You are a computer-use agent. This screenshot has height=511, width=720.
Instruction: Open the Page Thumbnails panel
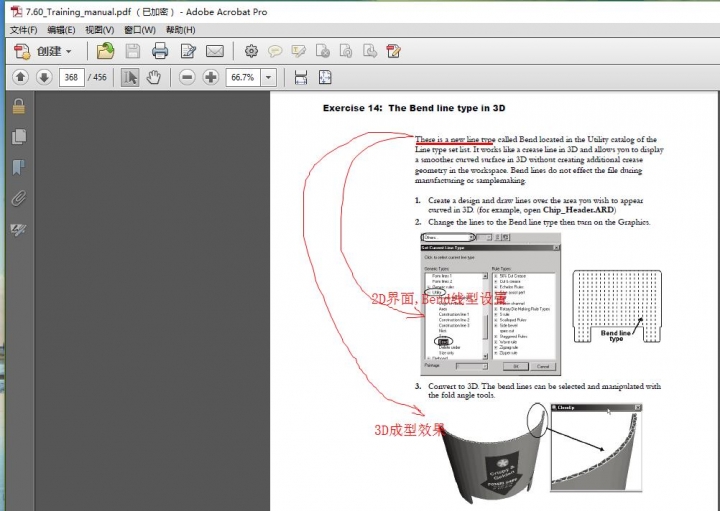[x=18, y=136]
